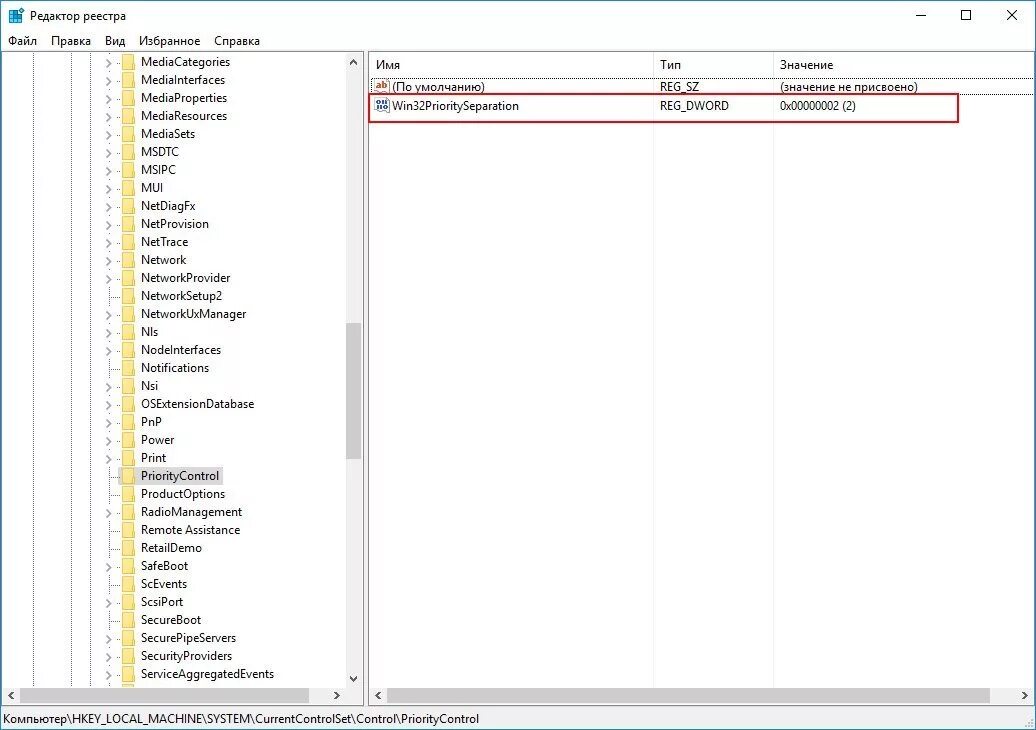Expand the MediaSets key
This screenshot has height=730, width=1036.
tap(109, 134)
